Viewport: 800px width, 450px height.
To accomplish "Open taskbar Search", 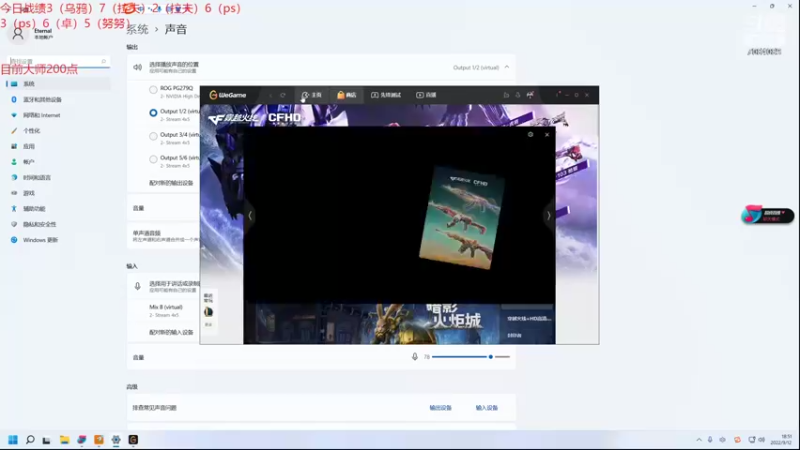I will (30, 440).
